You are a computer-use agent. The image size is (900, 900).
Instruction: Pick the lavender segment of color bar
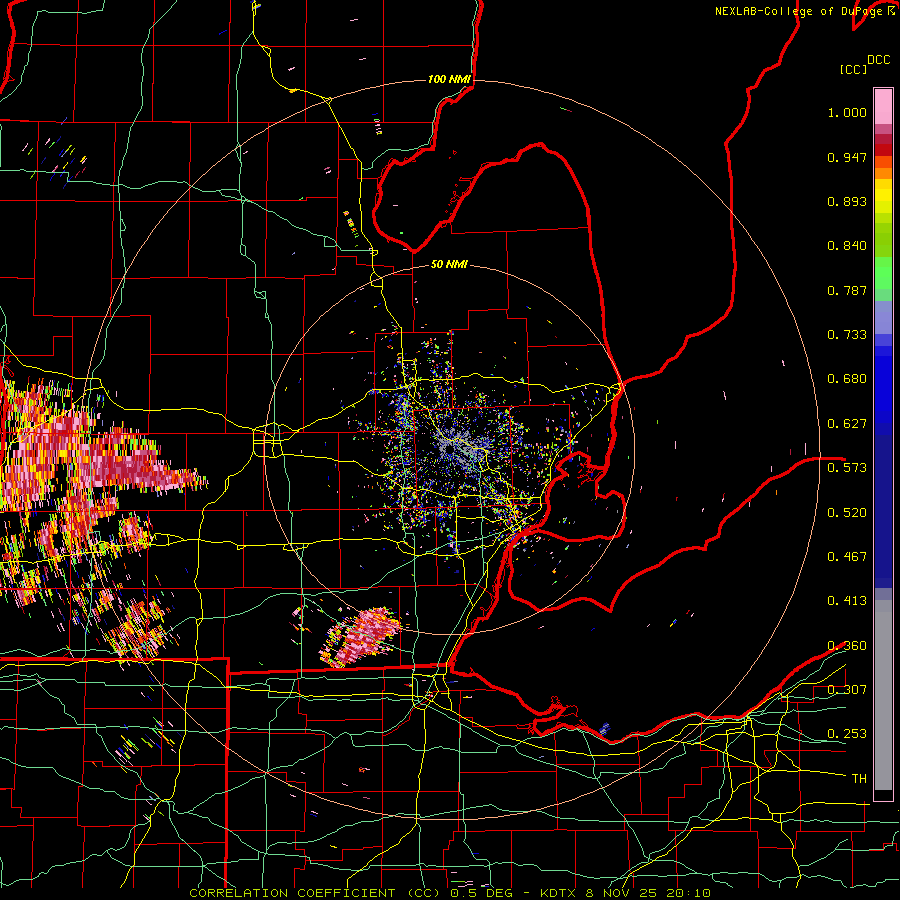(x=883, y=317)
